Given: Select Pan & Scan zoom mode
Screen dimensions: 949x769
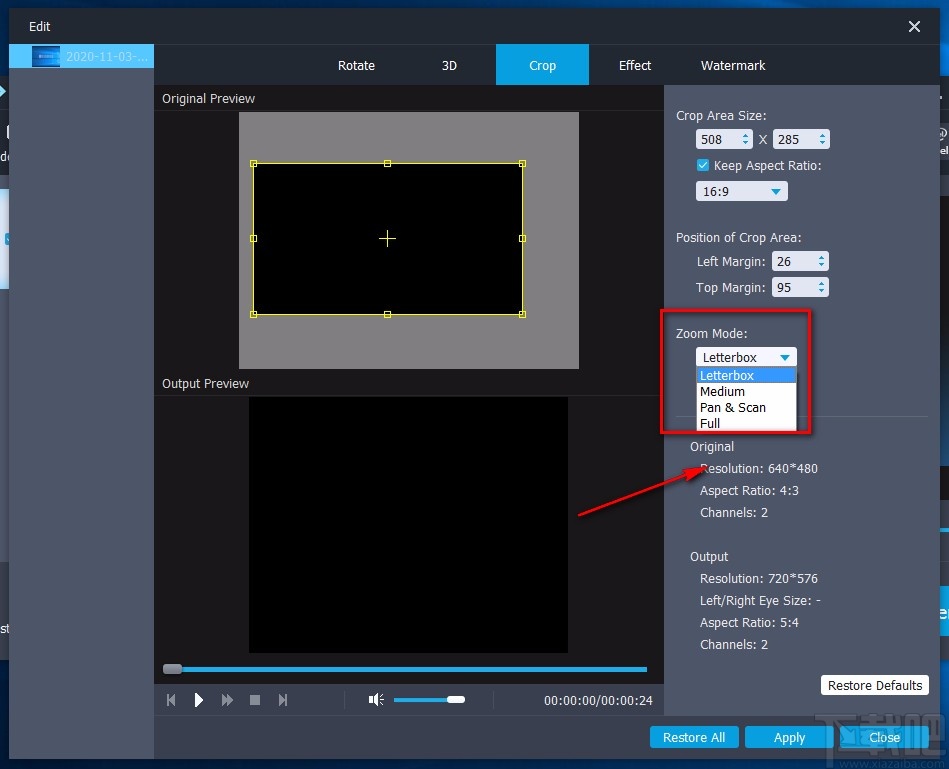Looking at the screenshot, I should pos(733,407).
